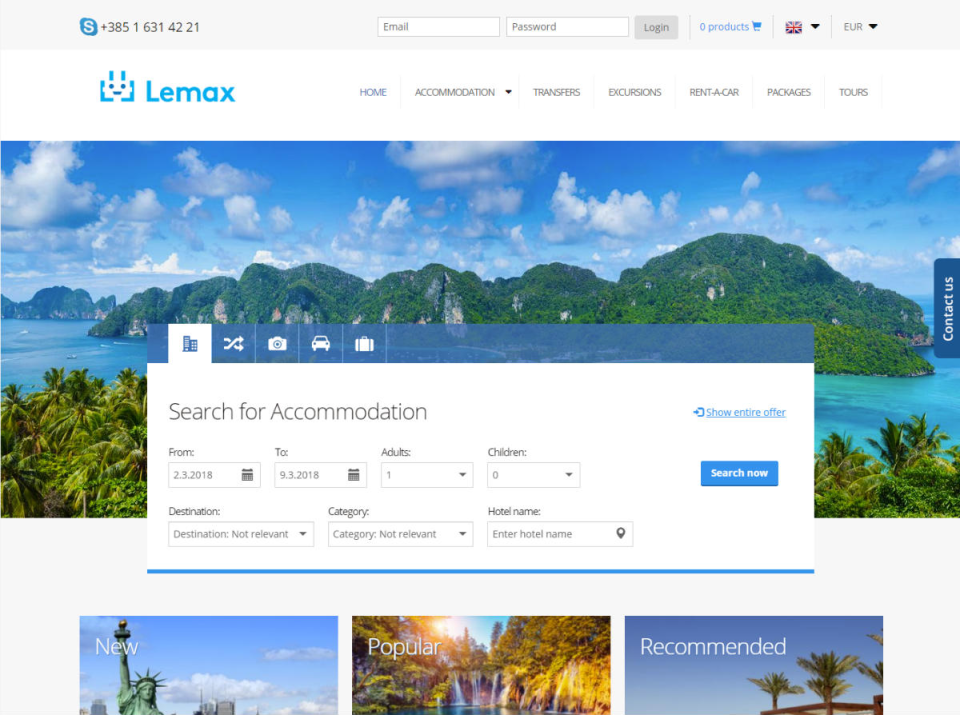Select the car icon to search rentals

click(x=320, y=343)
